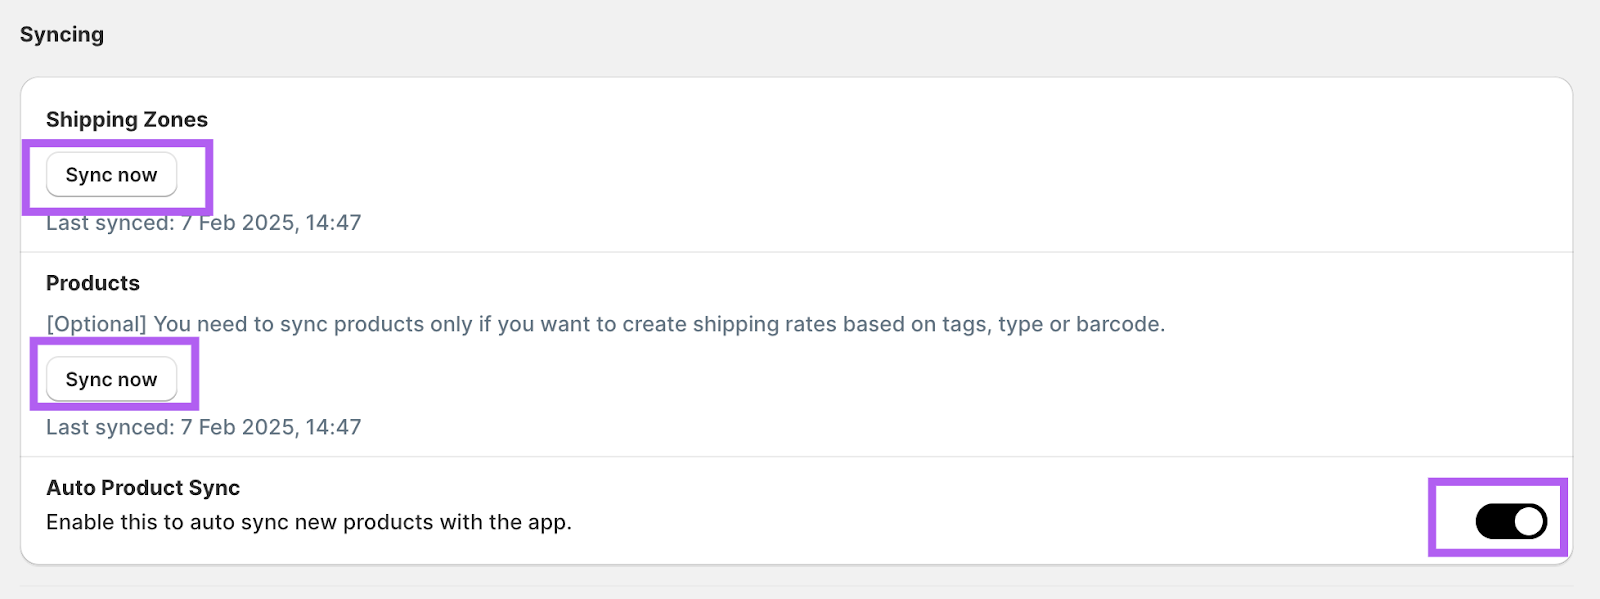This screenshot has height=599, width=1600.
Task: Switch off automatic syncing of new products
Action: pyautogui.click(x=1510, y=521)
